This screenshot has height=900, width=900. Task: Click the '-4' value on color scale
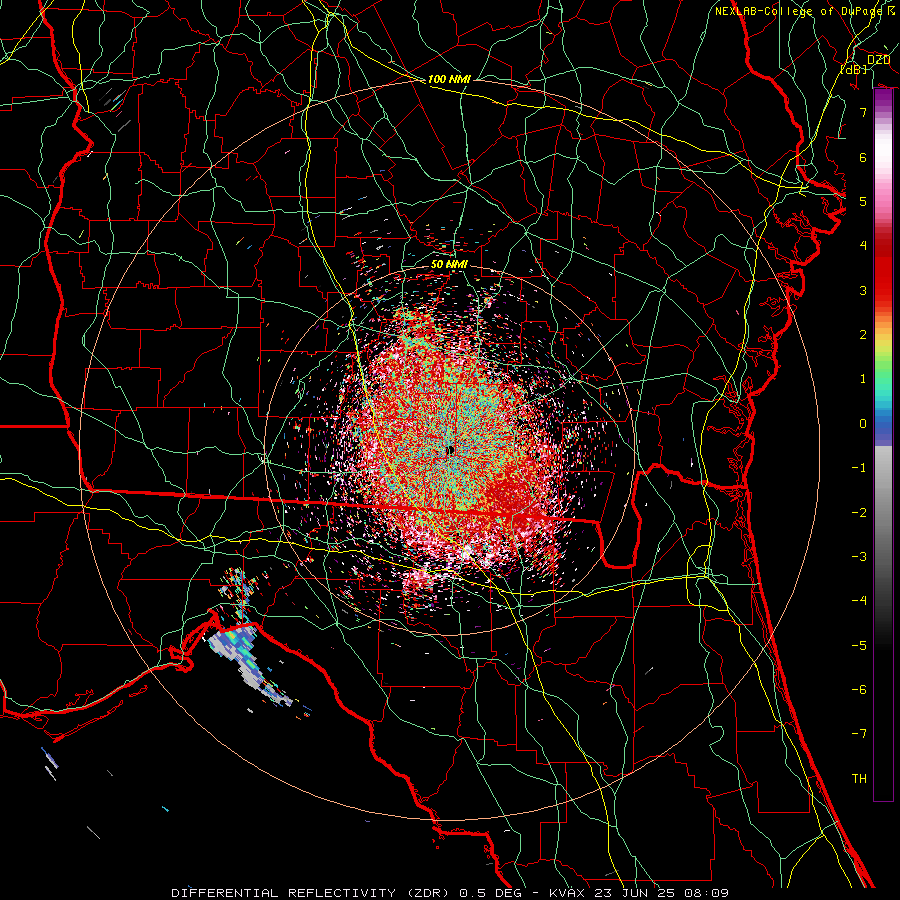(x=859, y=601)
